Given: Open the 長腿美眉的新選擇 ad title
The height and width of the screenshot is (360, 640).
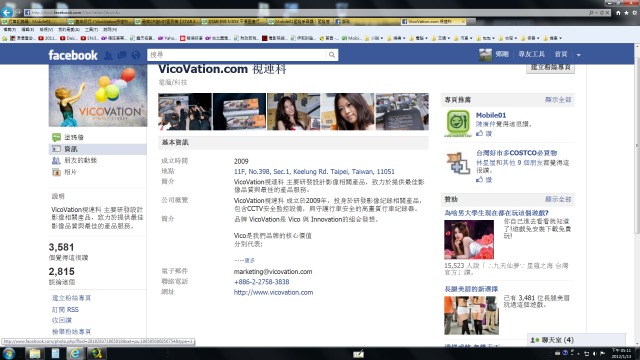Looking at the screenshot, I should click(x=471, y=289).
